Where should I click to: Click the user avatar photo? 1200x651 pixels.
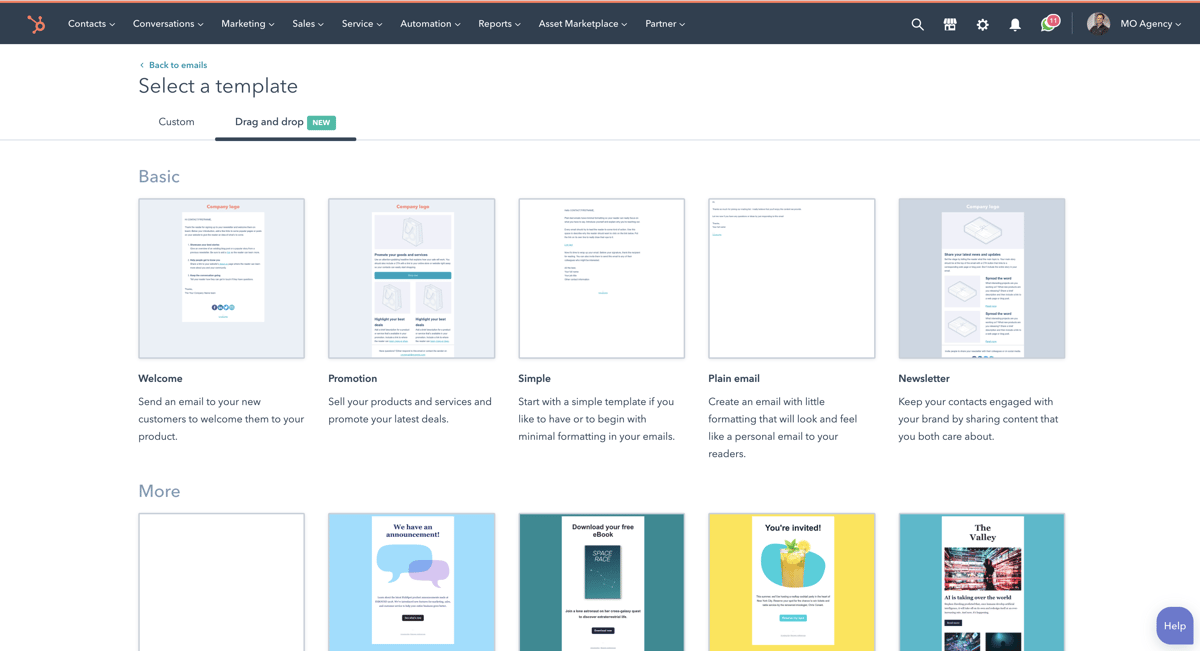pyautogui.click(x=1098, y=24)
